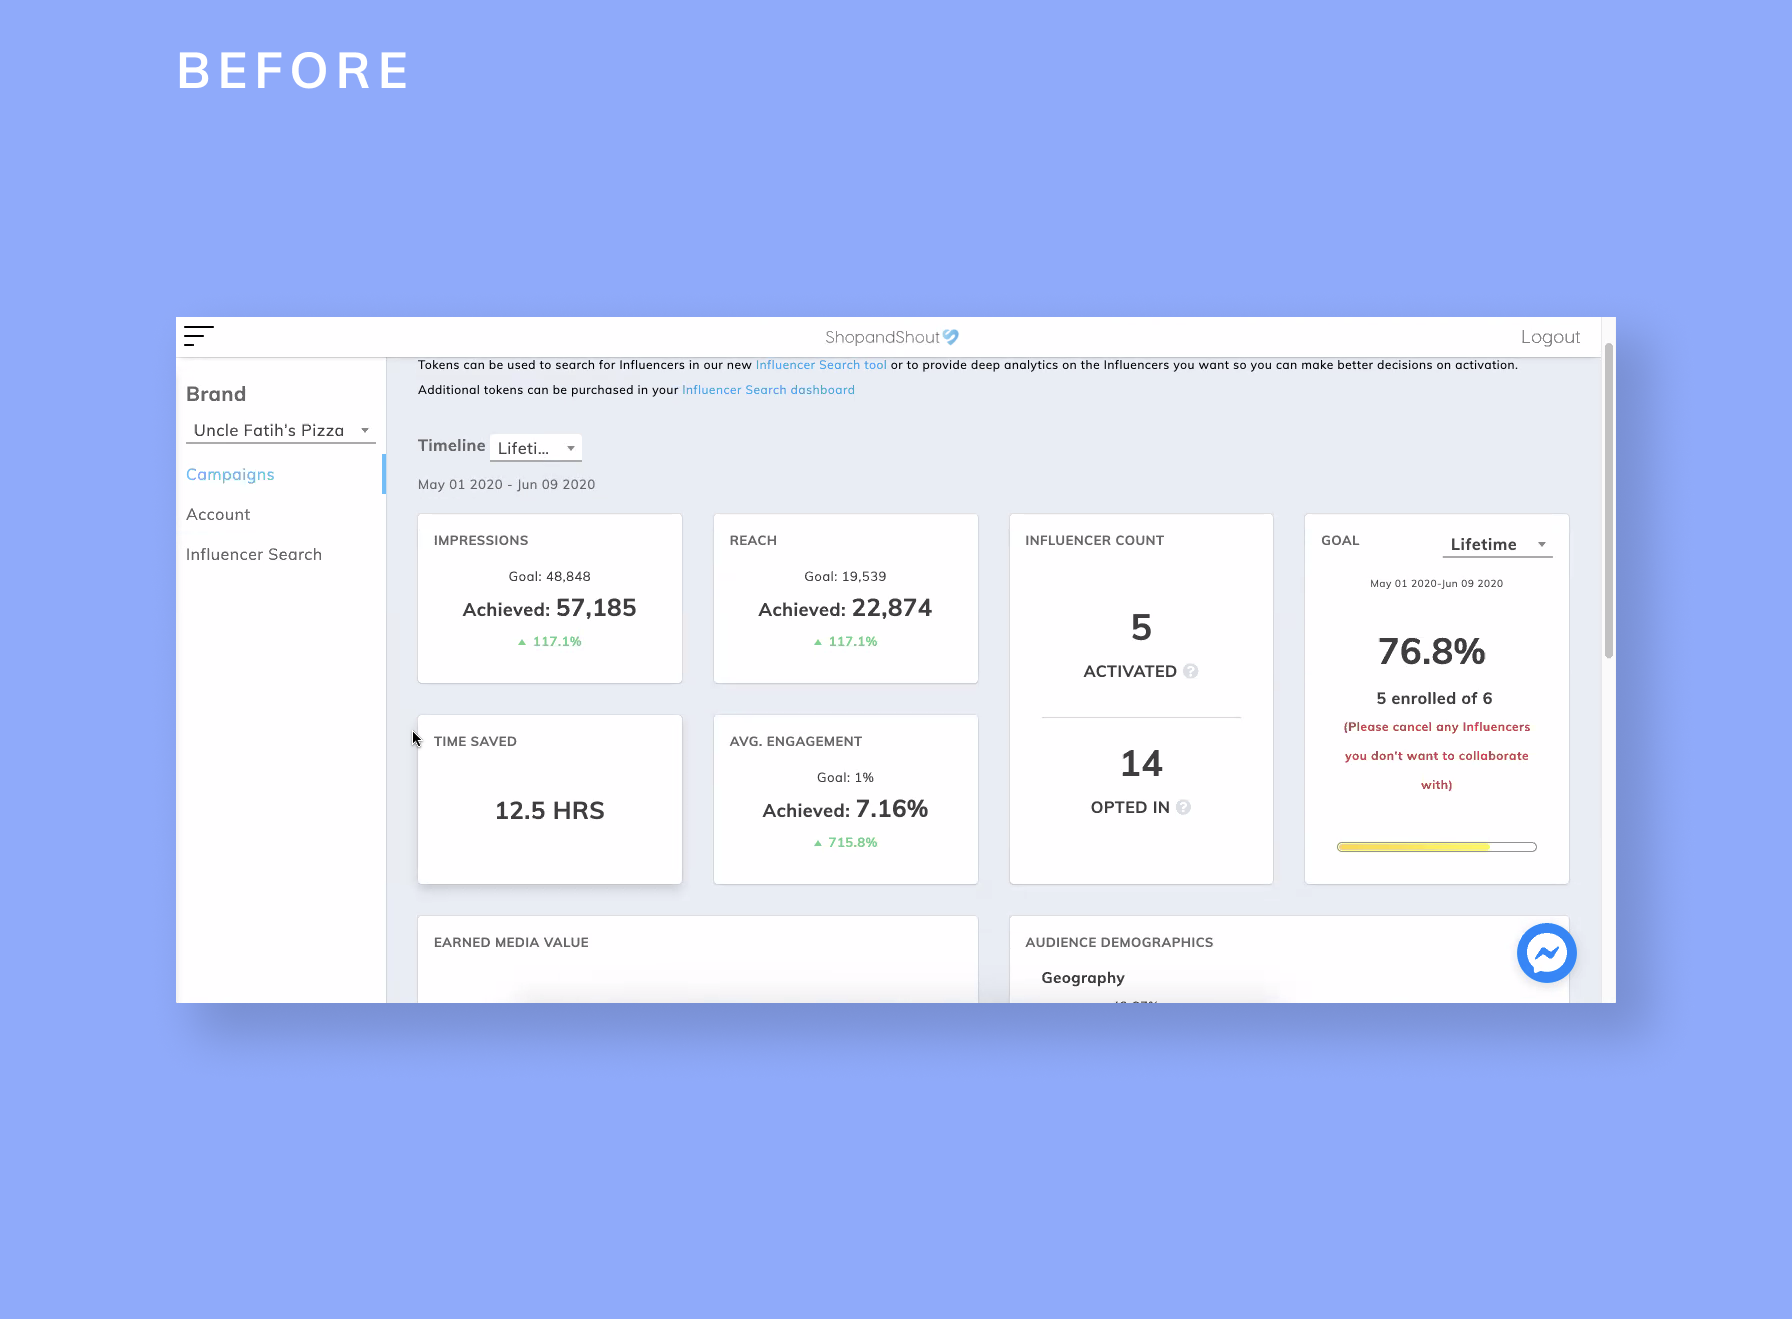This screenshot has width=1792, height=1319.
Task: Open the Influencer Search dashboard link
Action: (768, 390)
